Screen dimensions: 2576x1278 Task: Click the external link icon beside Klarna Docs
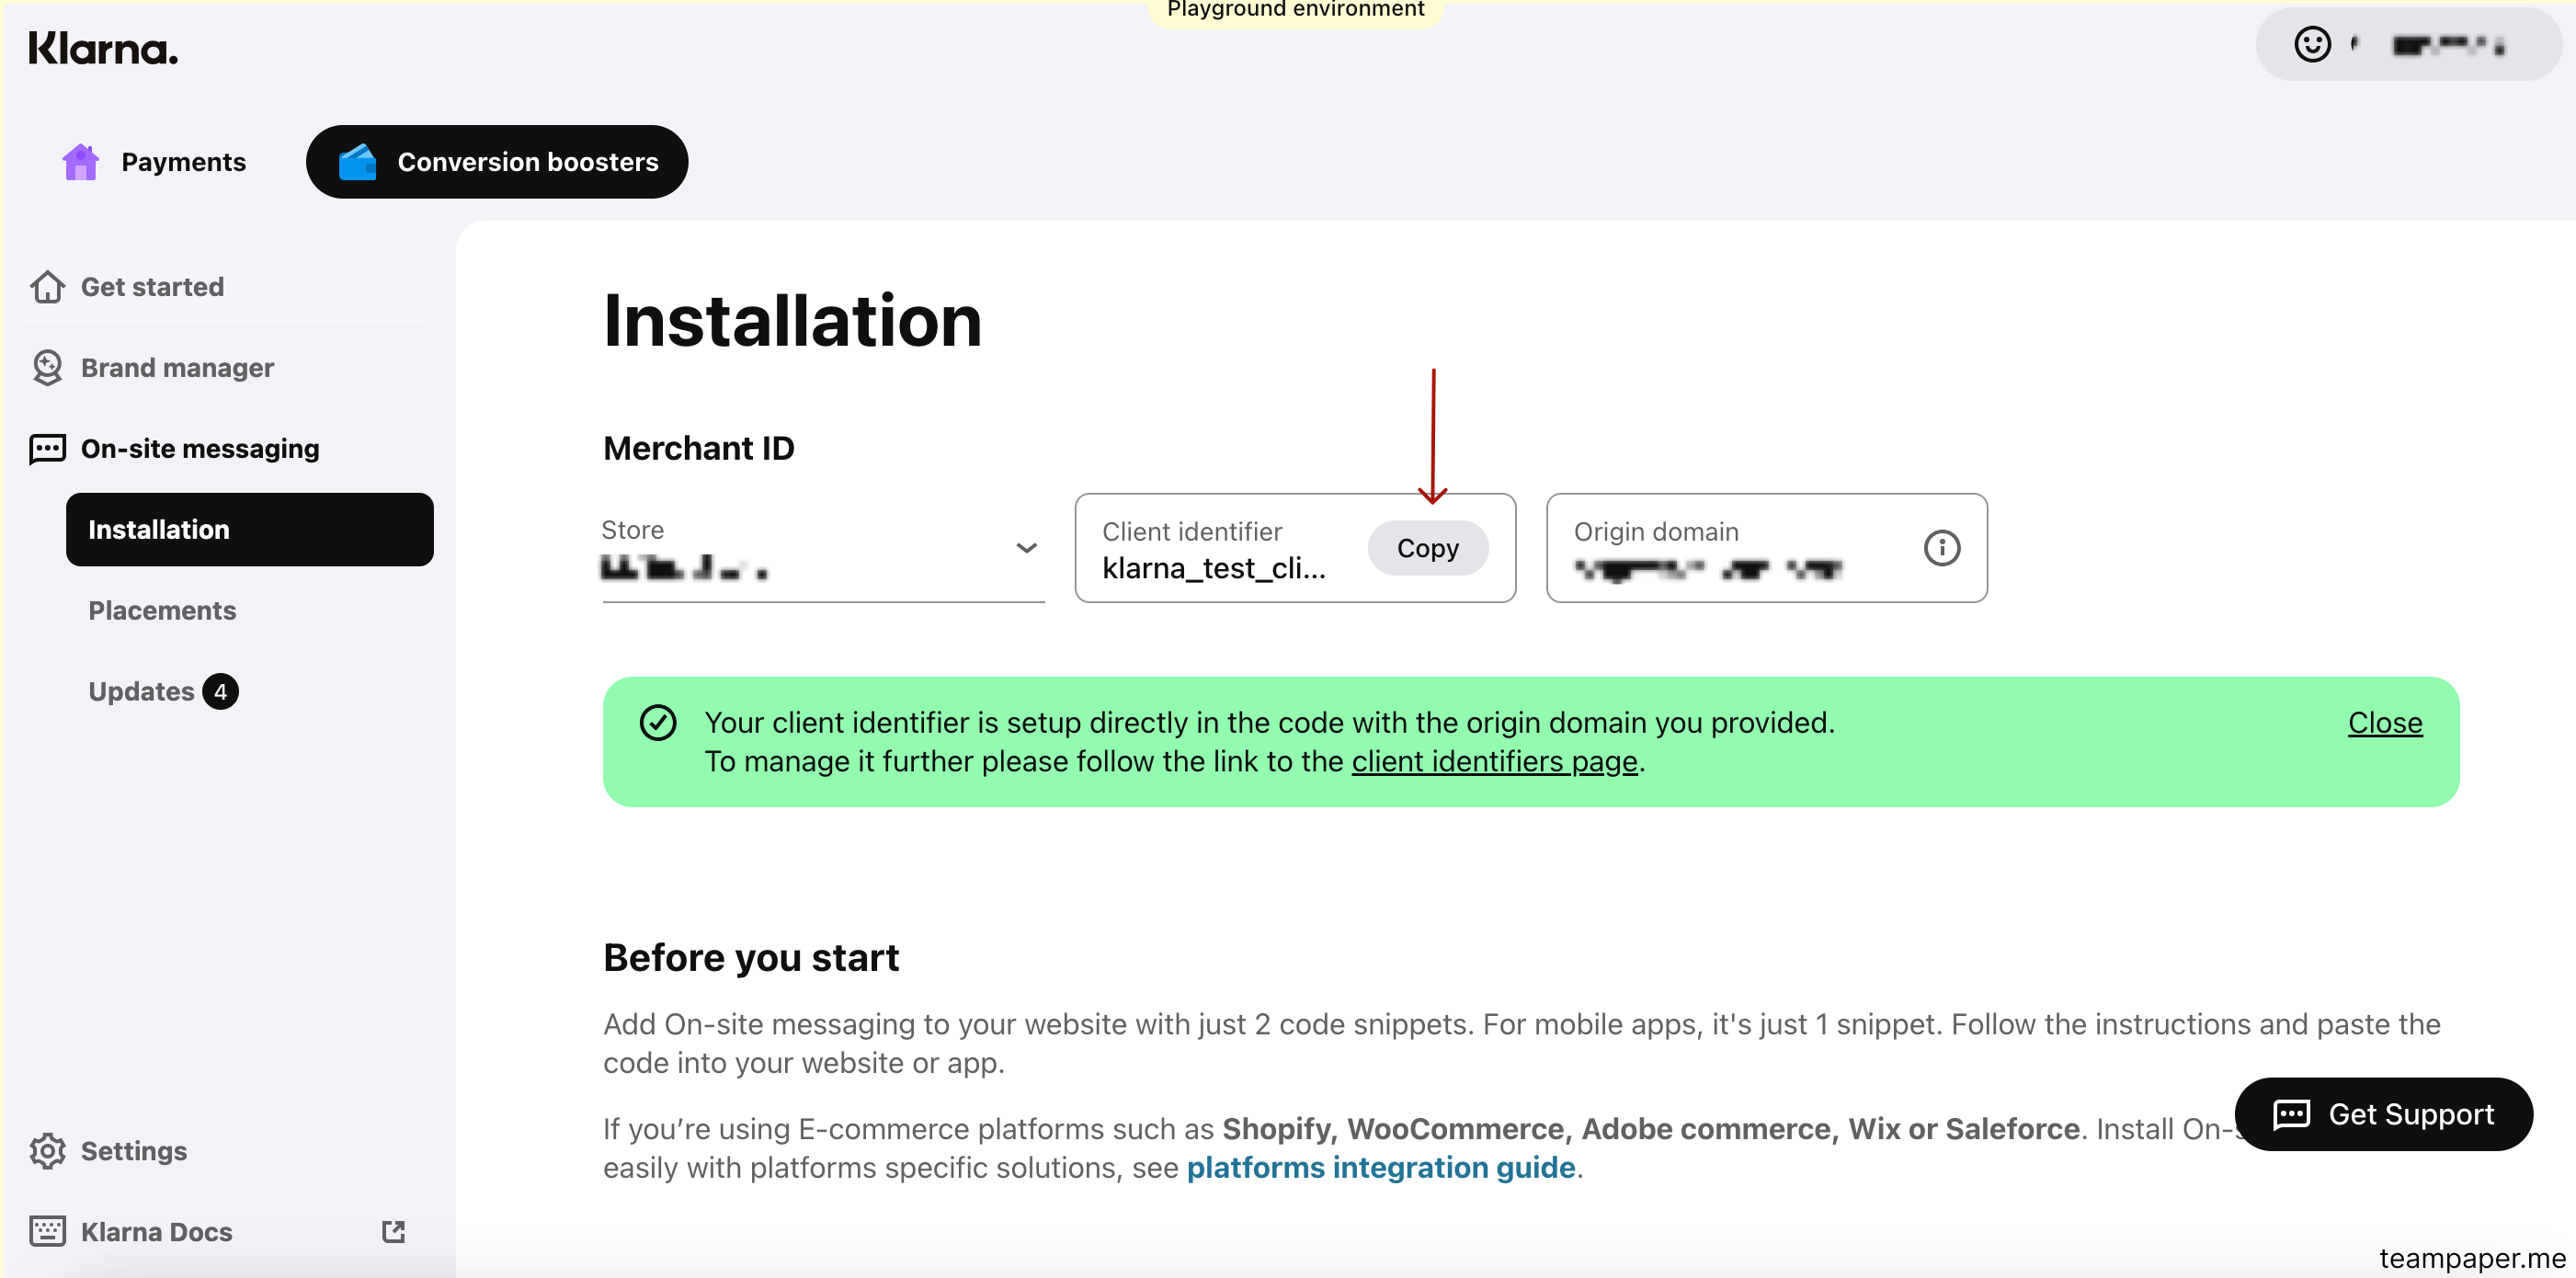(x=394, y=1231)
